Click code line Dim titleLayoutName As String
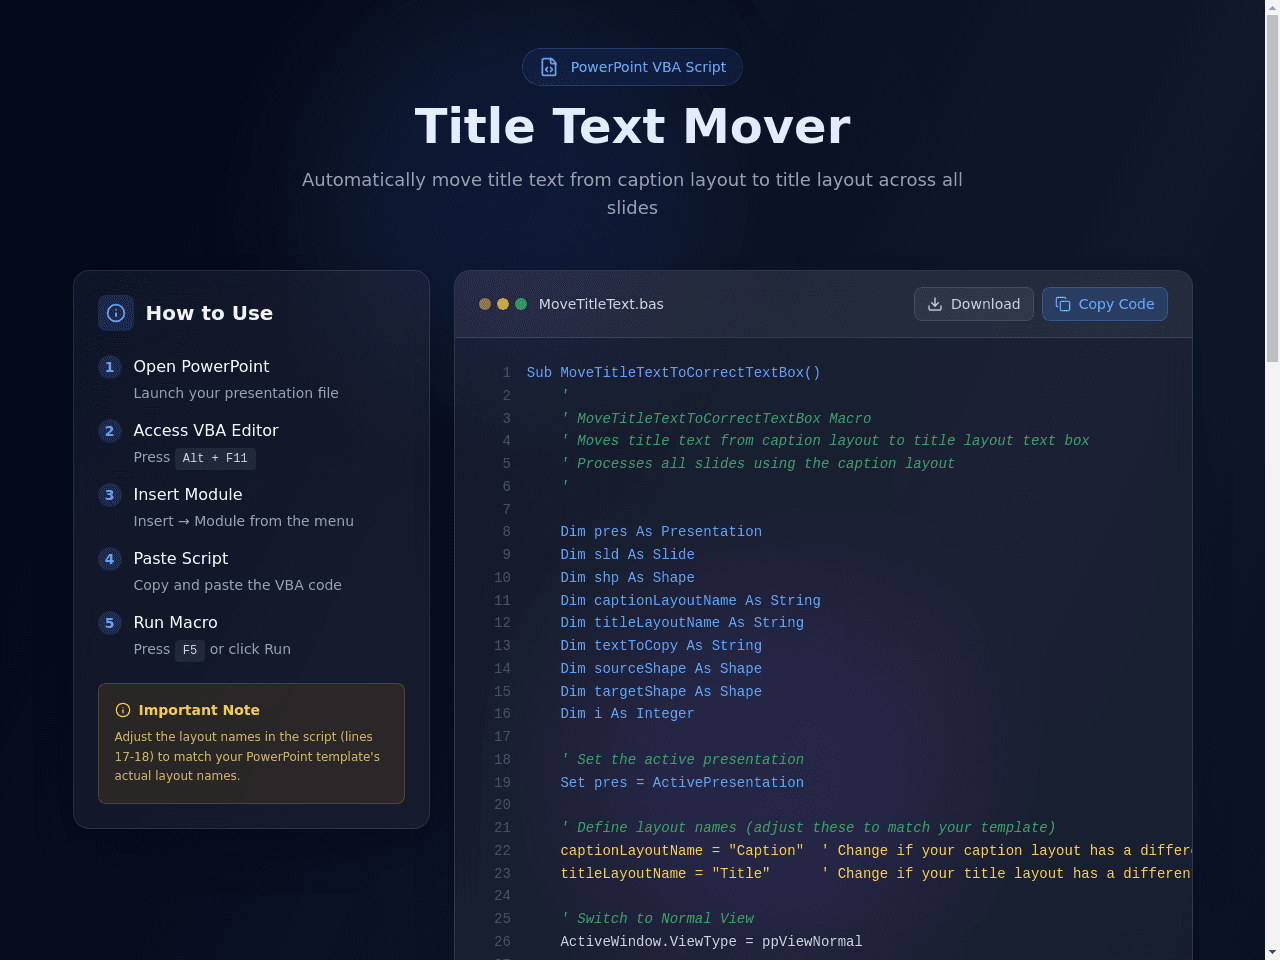1280x960 pixels. tap(682, 623)
